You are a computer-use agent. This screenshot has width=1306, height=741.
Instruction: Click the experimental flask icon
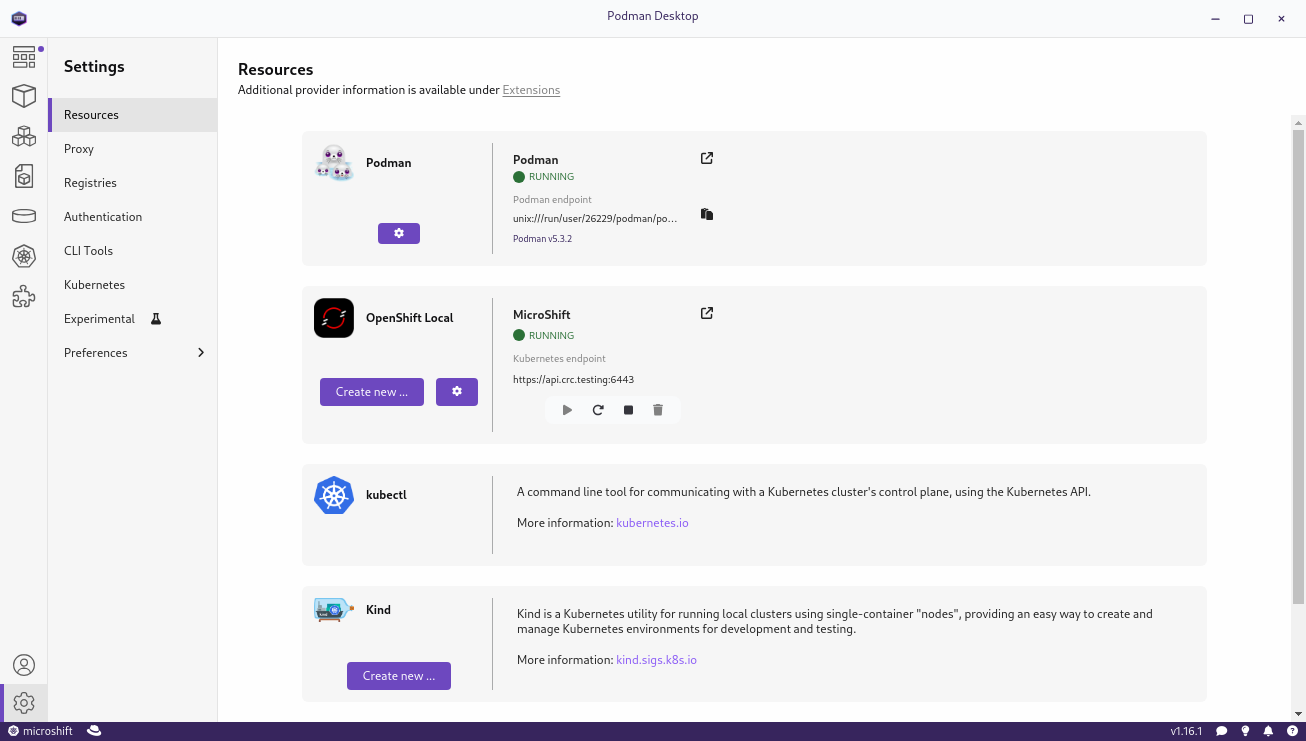pyautogui.click(x=156, y=319)
